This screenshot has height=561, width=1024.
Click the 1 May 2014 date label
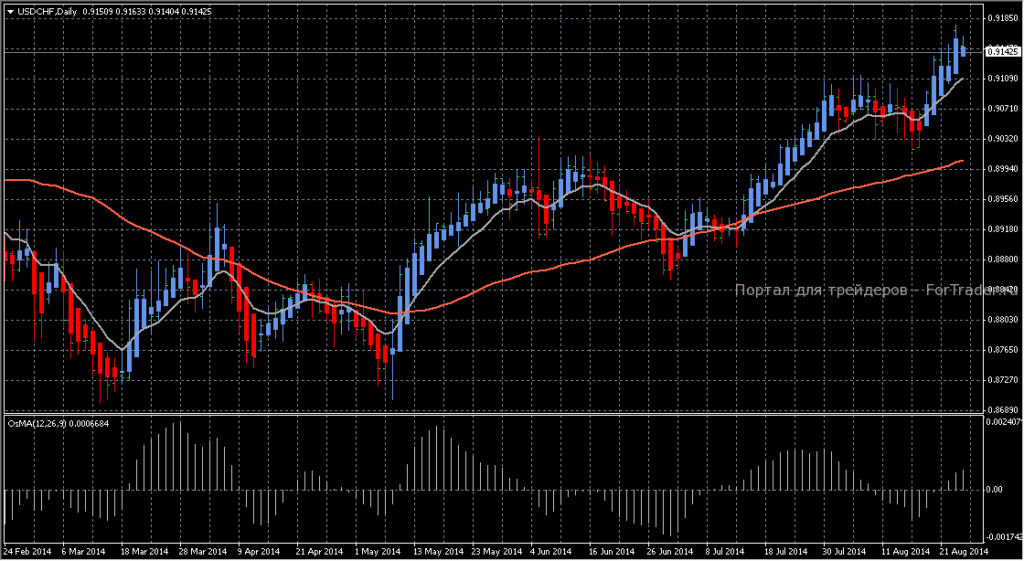pyautogui.click(x=377, y=552)
